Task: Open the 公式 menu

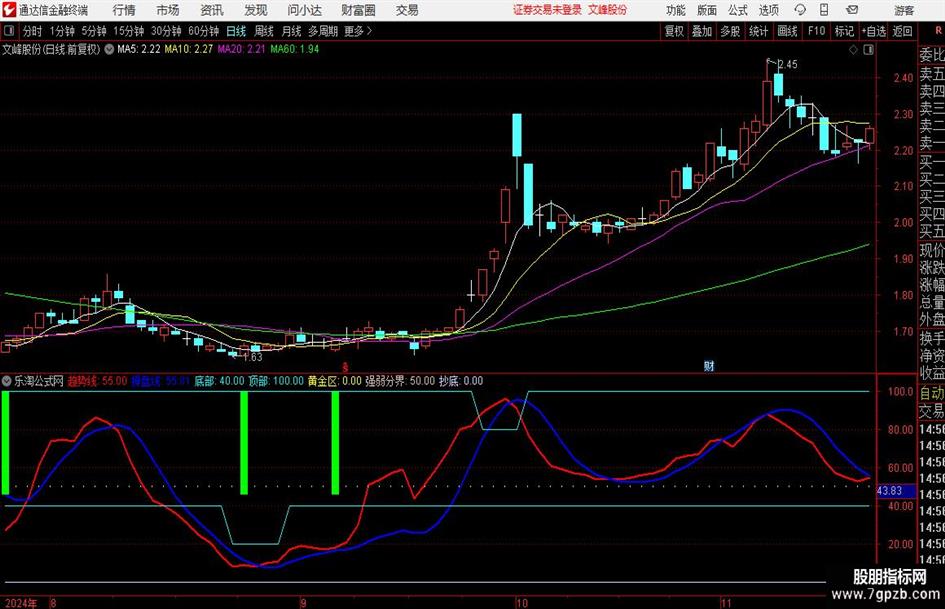Action: tap(738, 10)
